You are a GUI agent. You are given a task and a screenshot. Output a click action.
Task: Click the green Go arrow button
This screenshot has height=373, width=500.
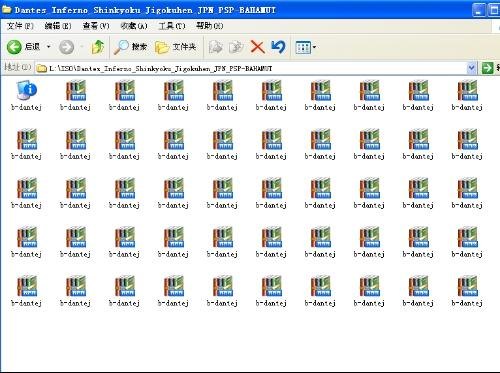tap(487, 68)
